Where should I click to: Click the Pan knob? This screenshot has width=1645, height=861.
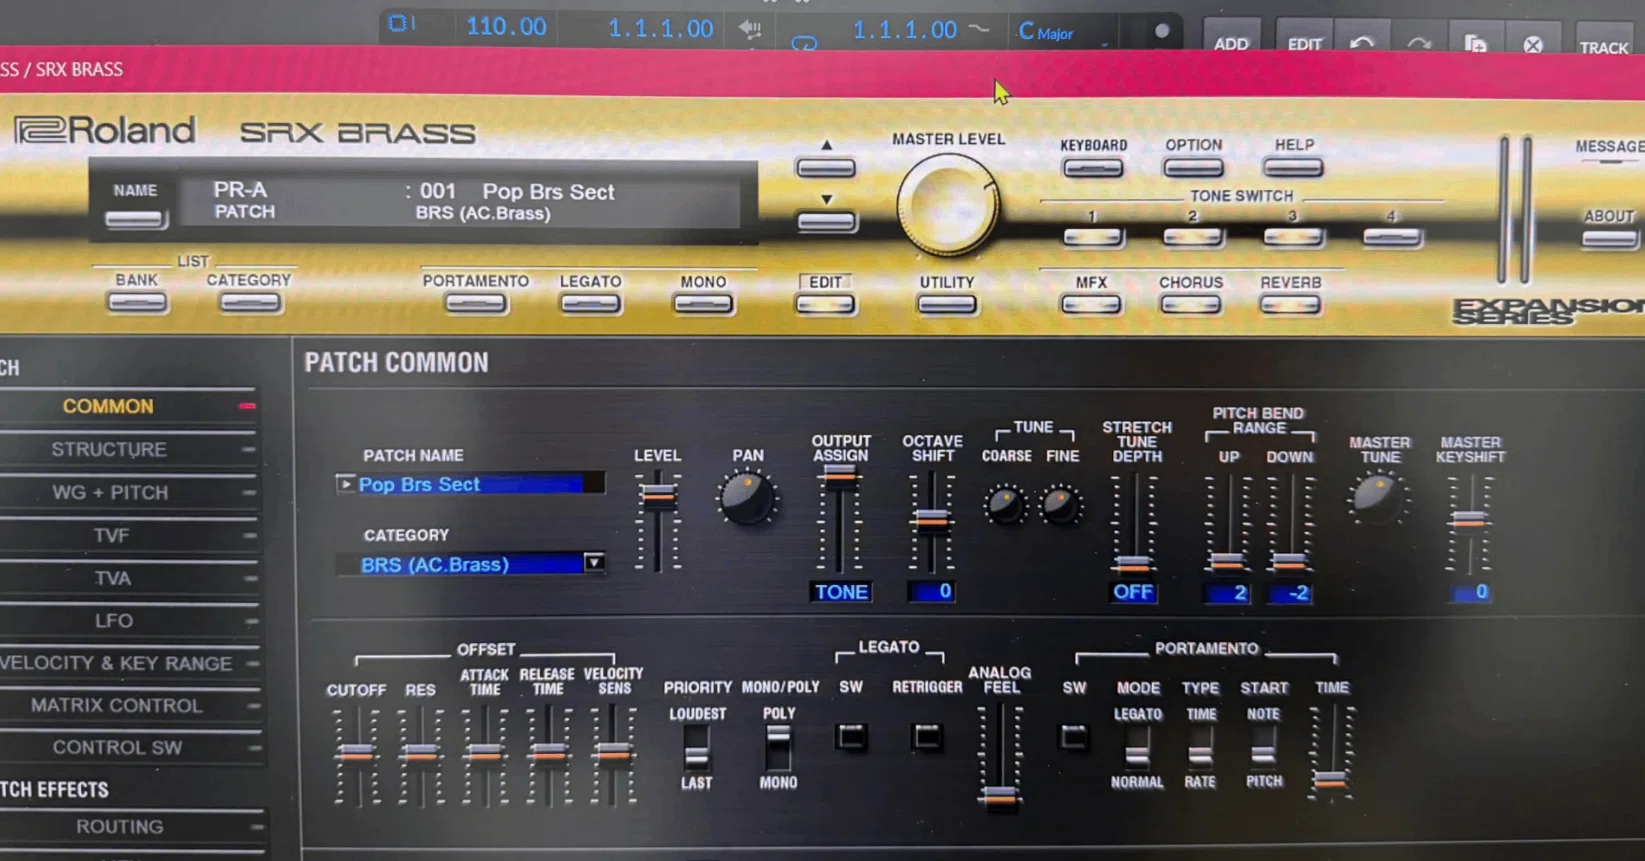[747, 498]
